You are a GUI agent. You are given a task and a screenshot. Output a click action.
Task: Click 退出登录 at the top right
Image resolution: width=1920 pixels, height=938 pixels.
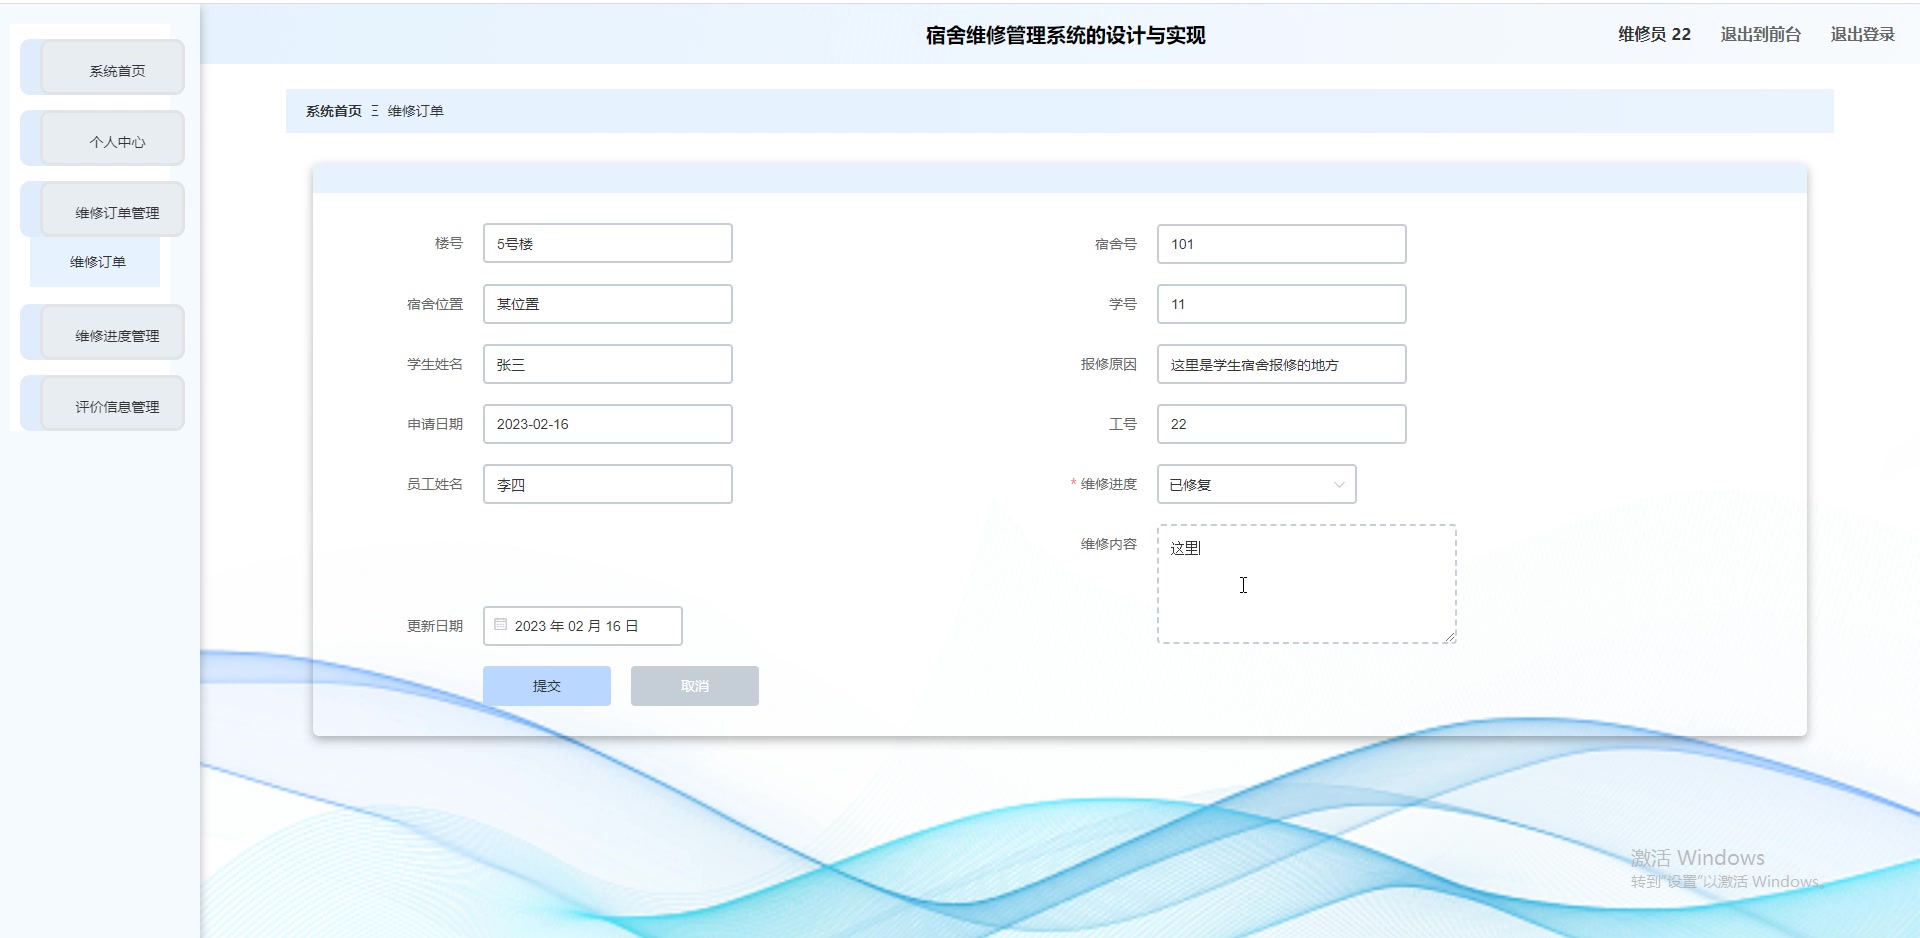[1861, 34]
